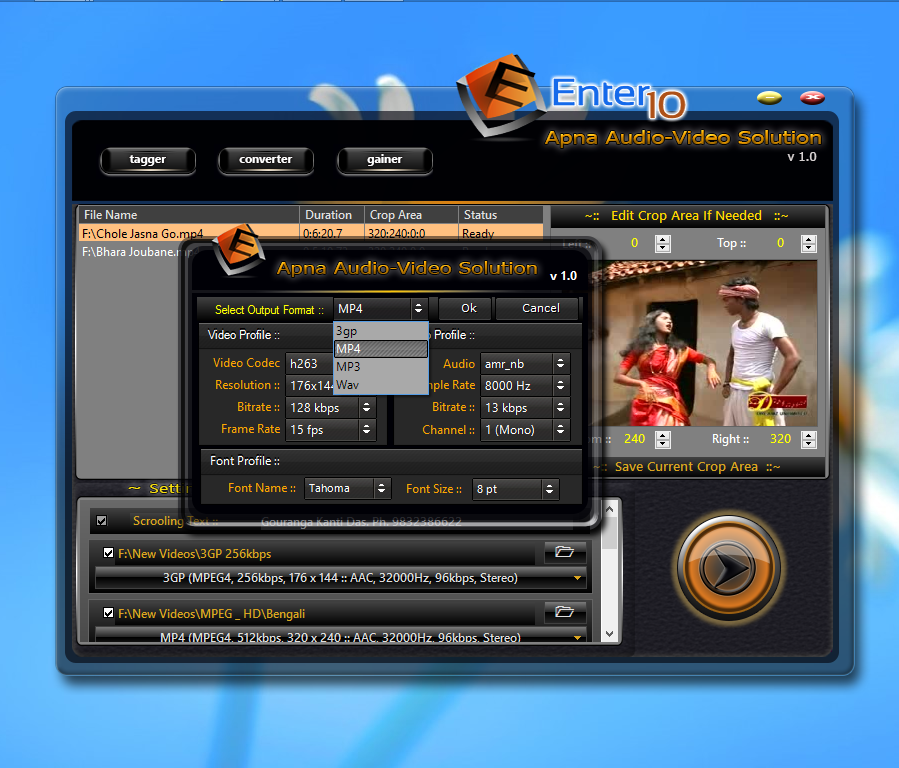Open the Select Output Format dropdown

[419, 309]
